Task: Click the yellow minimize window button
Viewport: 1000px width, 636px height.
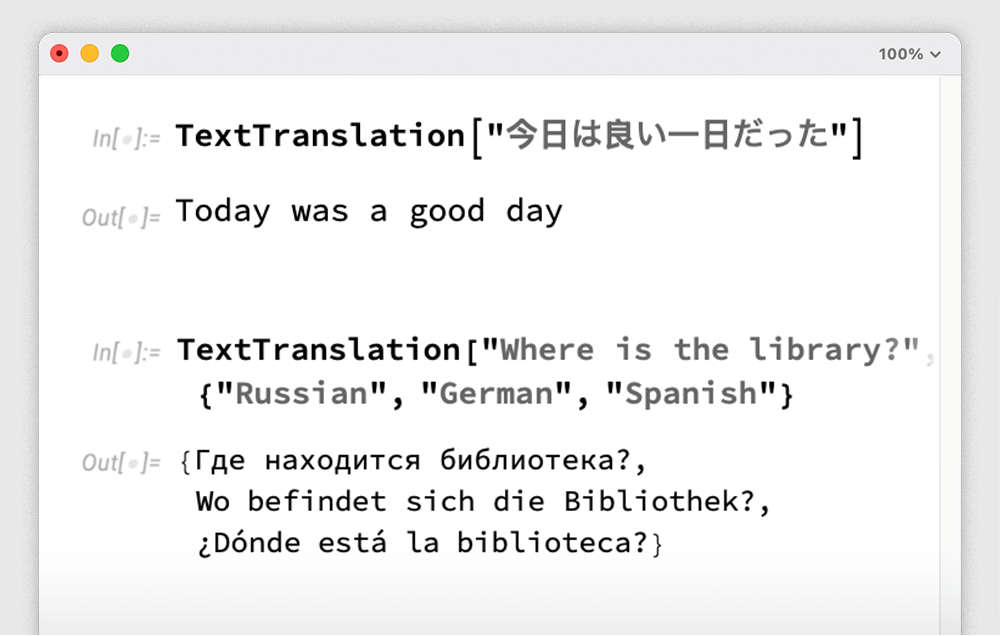Action: (90, 54)
